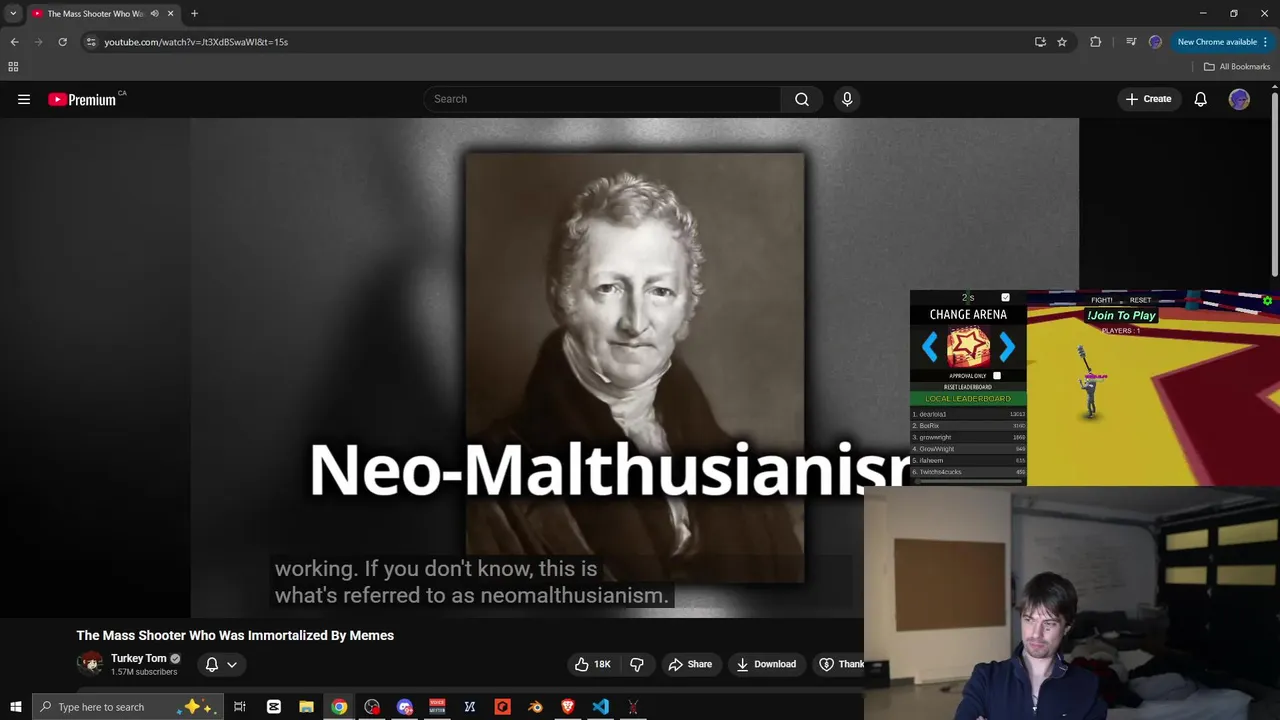
Task: Download the video
Action: pos(766,664)
